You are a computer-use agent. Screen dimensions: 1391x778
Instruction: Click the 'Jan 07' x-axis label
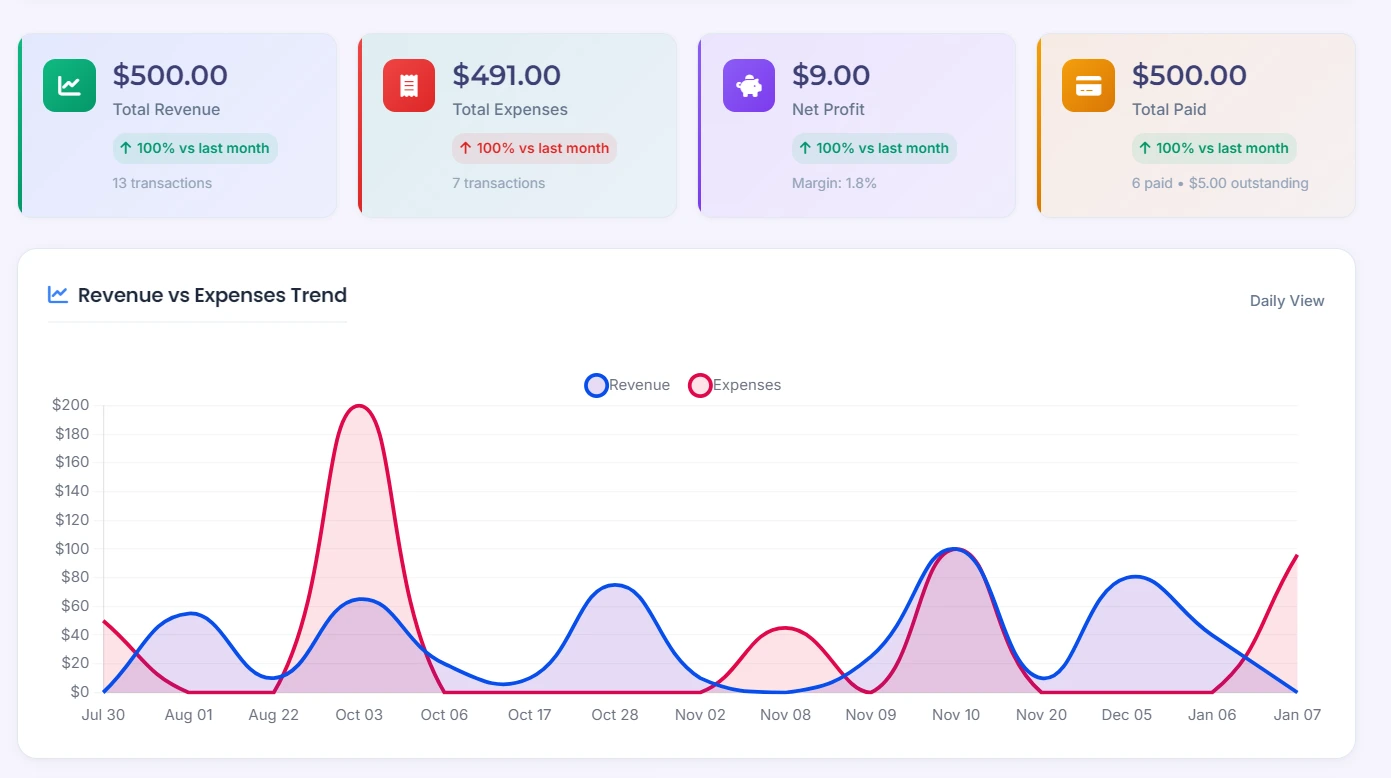[1297, 715]
